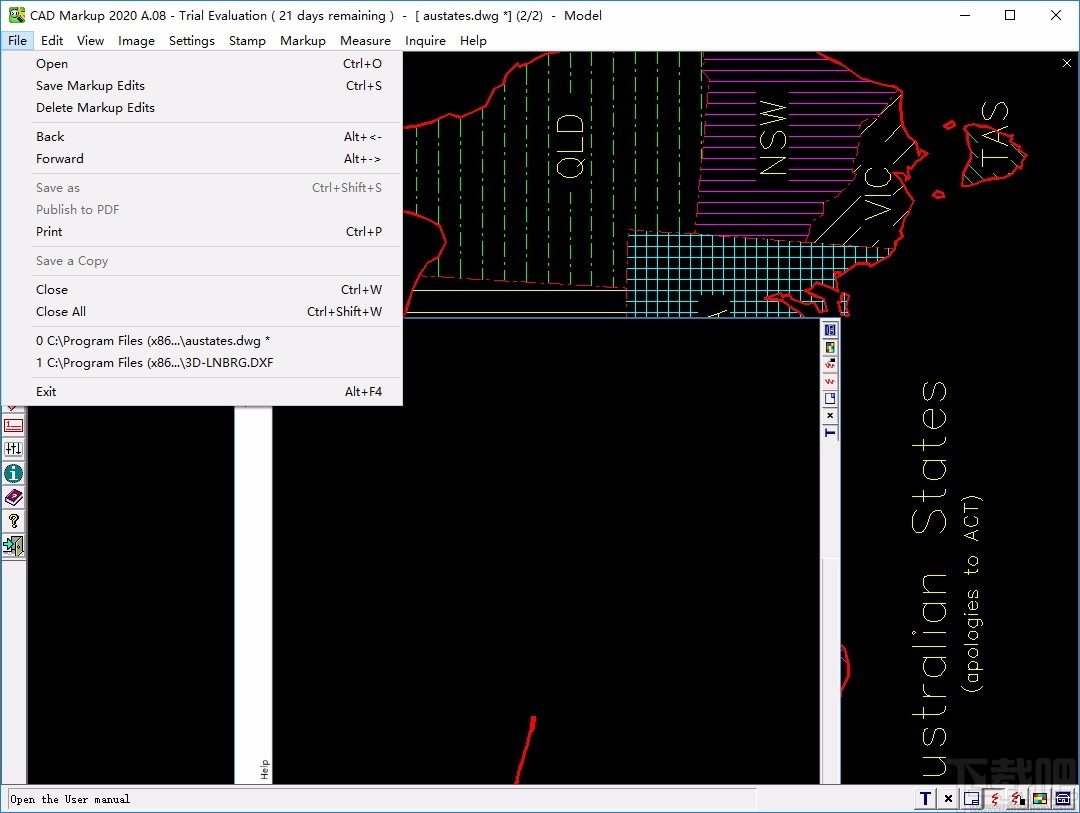Toggle the T markup text button in status bar

pyautogui.click(x=925, y=799)
